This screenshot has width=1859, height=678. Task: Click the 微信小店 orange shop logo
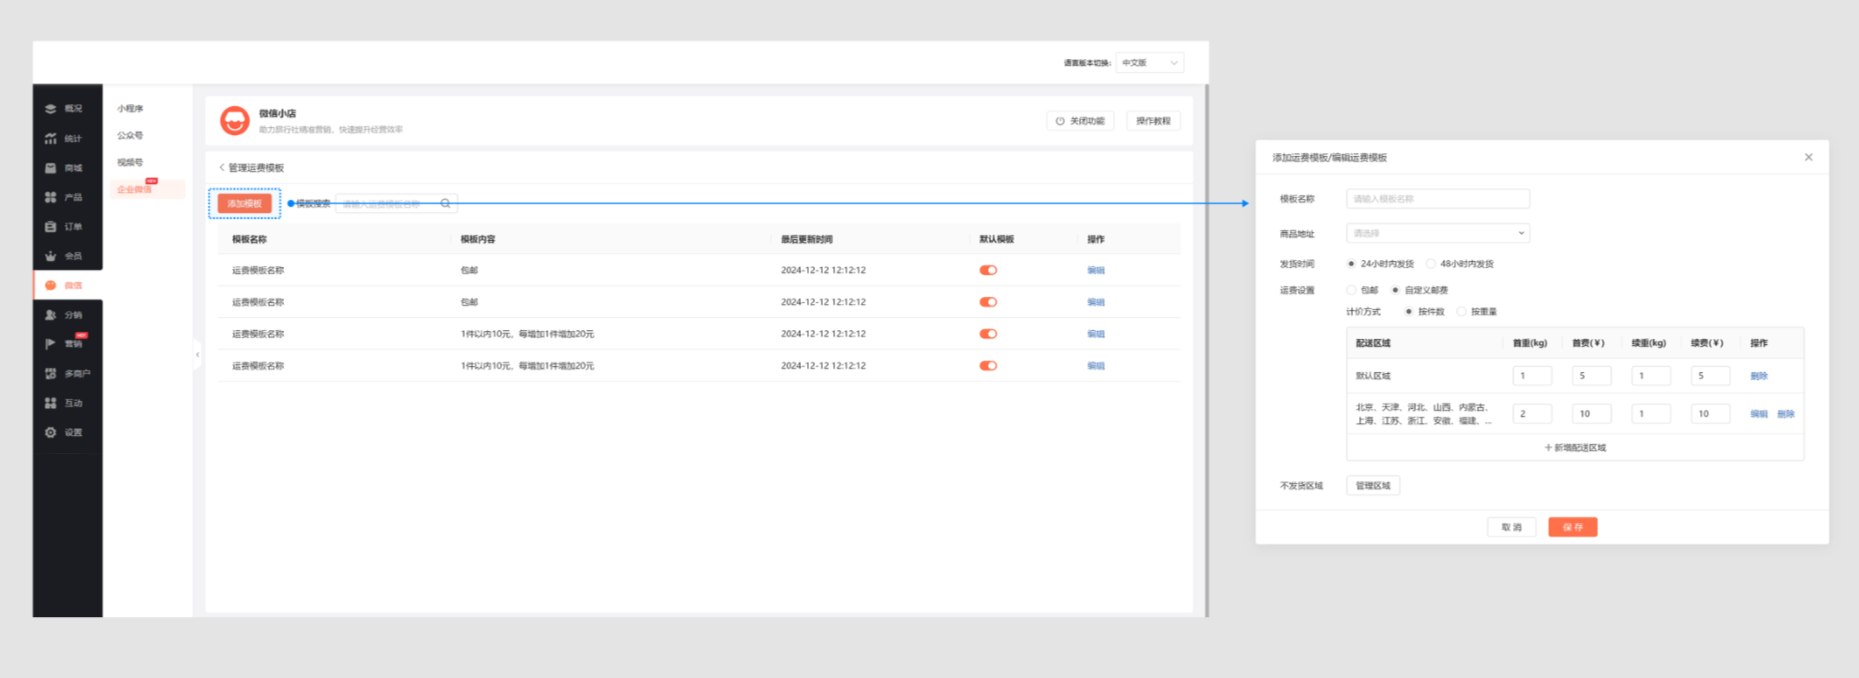pos(235,121)
